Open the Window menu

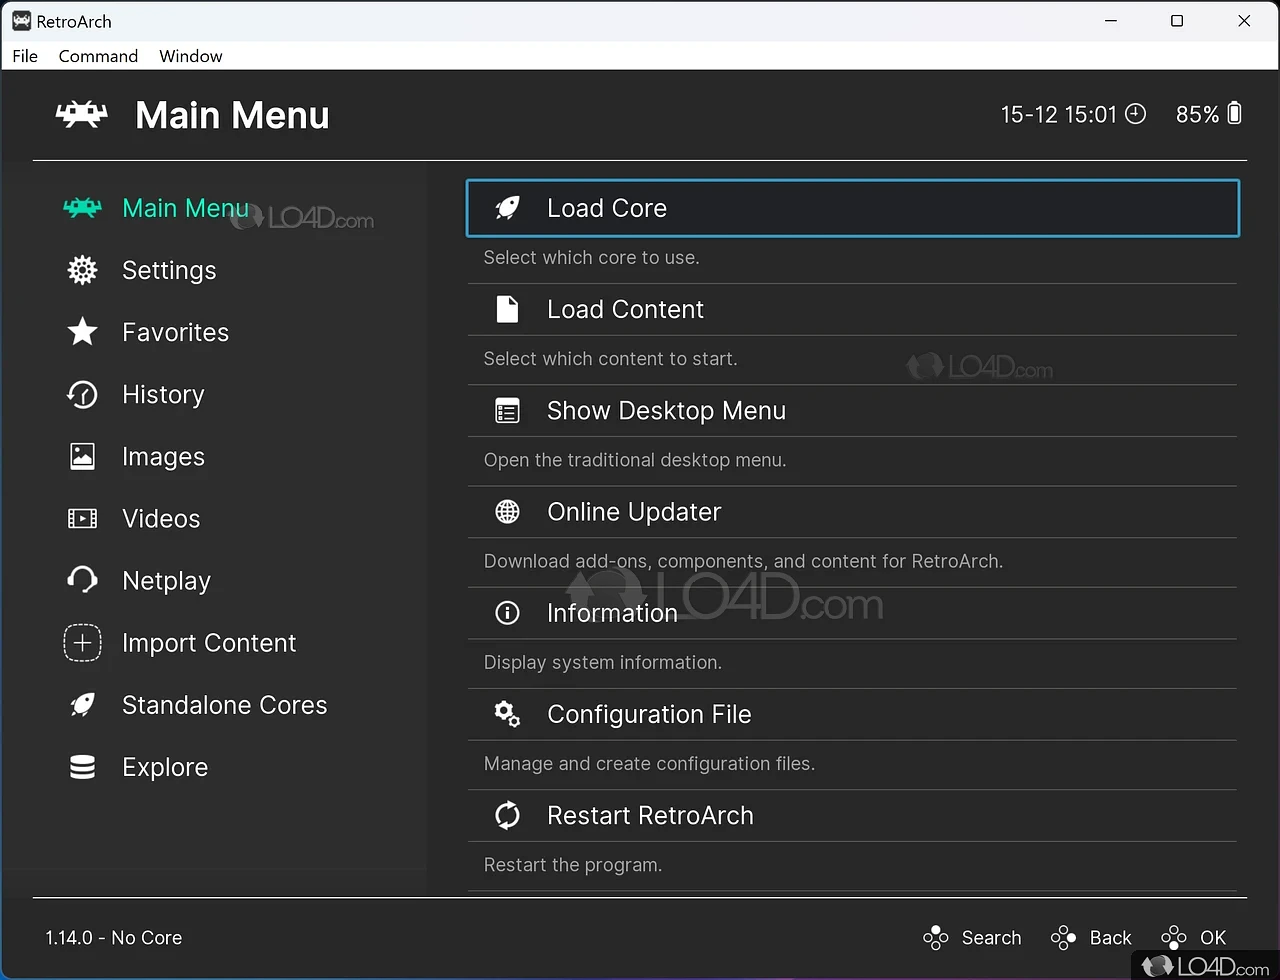coord(191,56)
